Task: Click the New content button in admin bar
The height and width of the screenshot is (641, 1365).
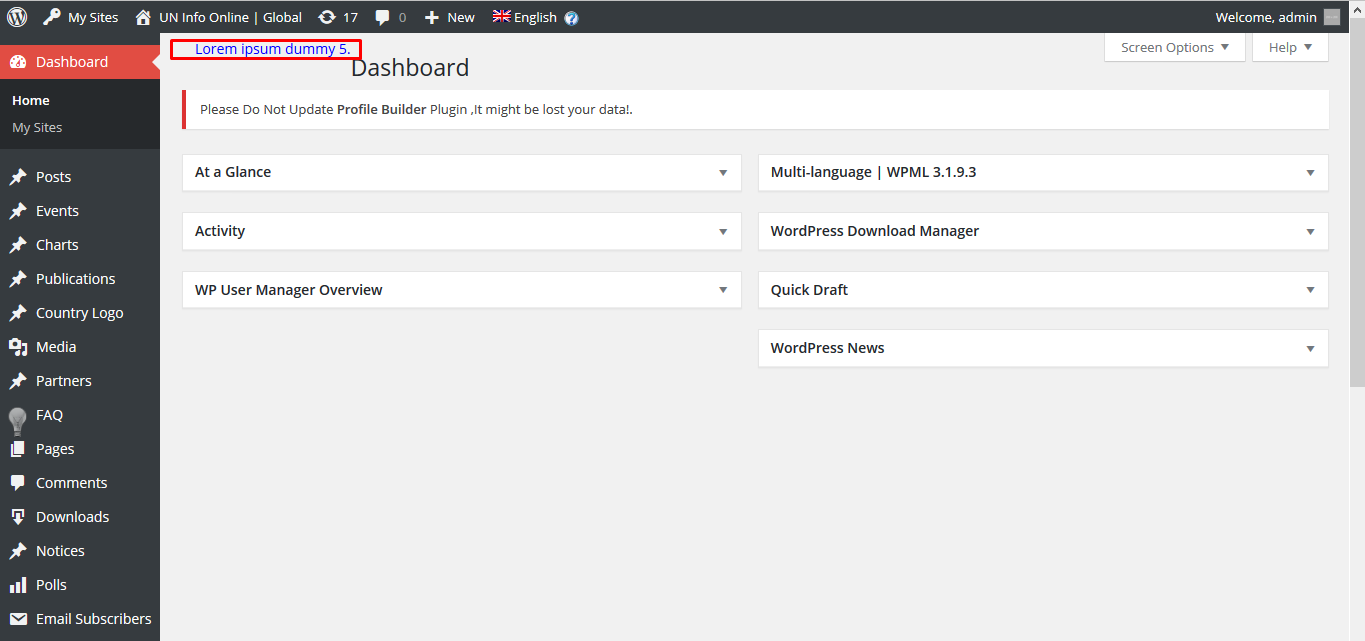Action: (x=449, y=17)
